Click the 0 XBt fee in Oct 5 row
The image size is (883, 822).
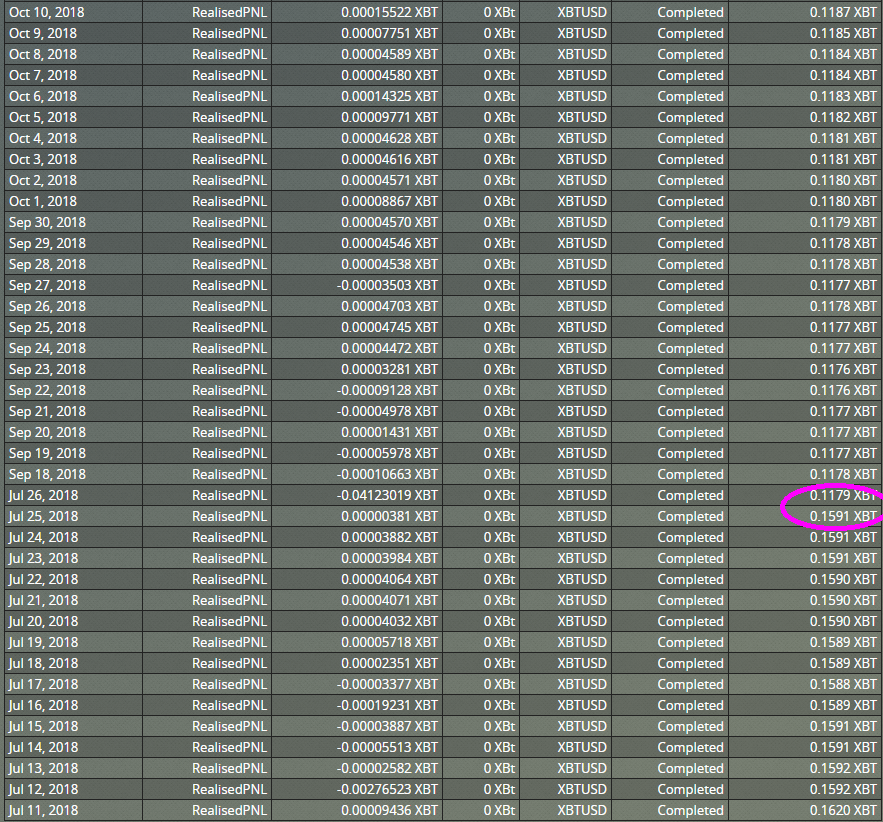pyautogui.click(x=500, y=117)
